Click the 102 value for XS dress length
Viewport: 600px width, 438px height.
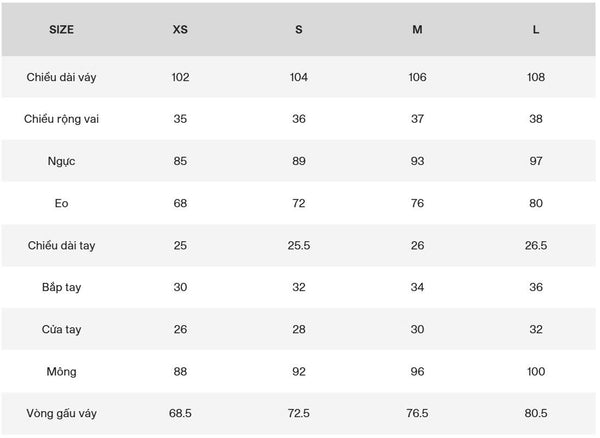pos(180,77)
